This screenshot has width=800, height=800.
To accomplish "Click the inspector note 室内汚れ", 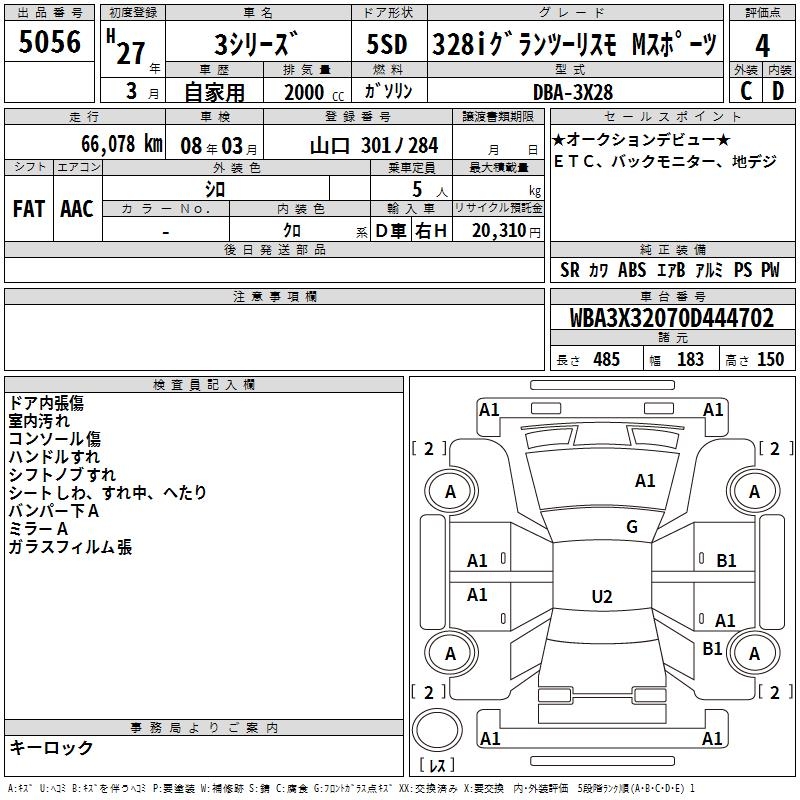I will (x=39, y=421).
